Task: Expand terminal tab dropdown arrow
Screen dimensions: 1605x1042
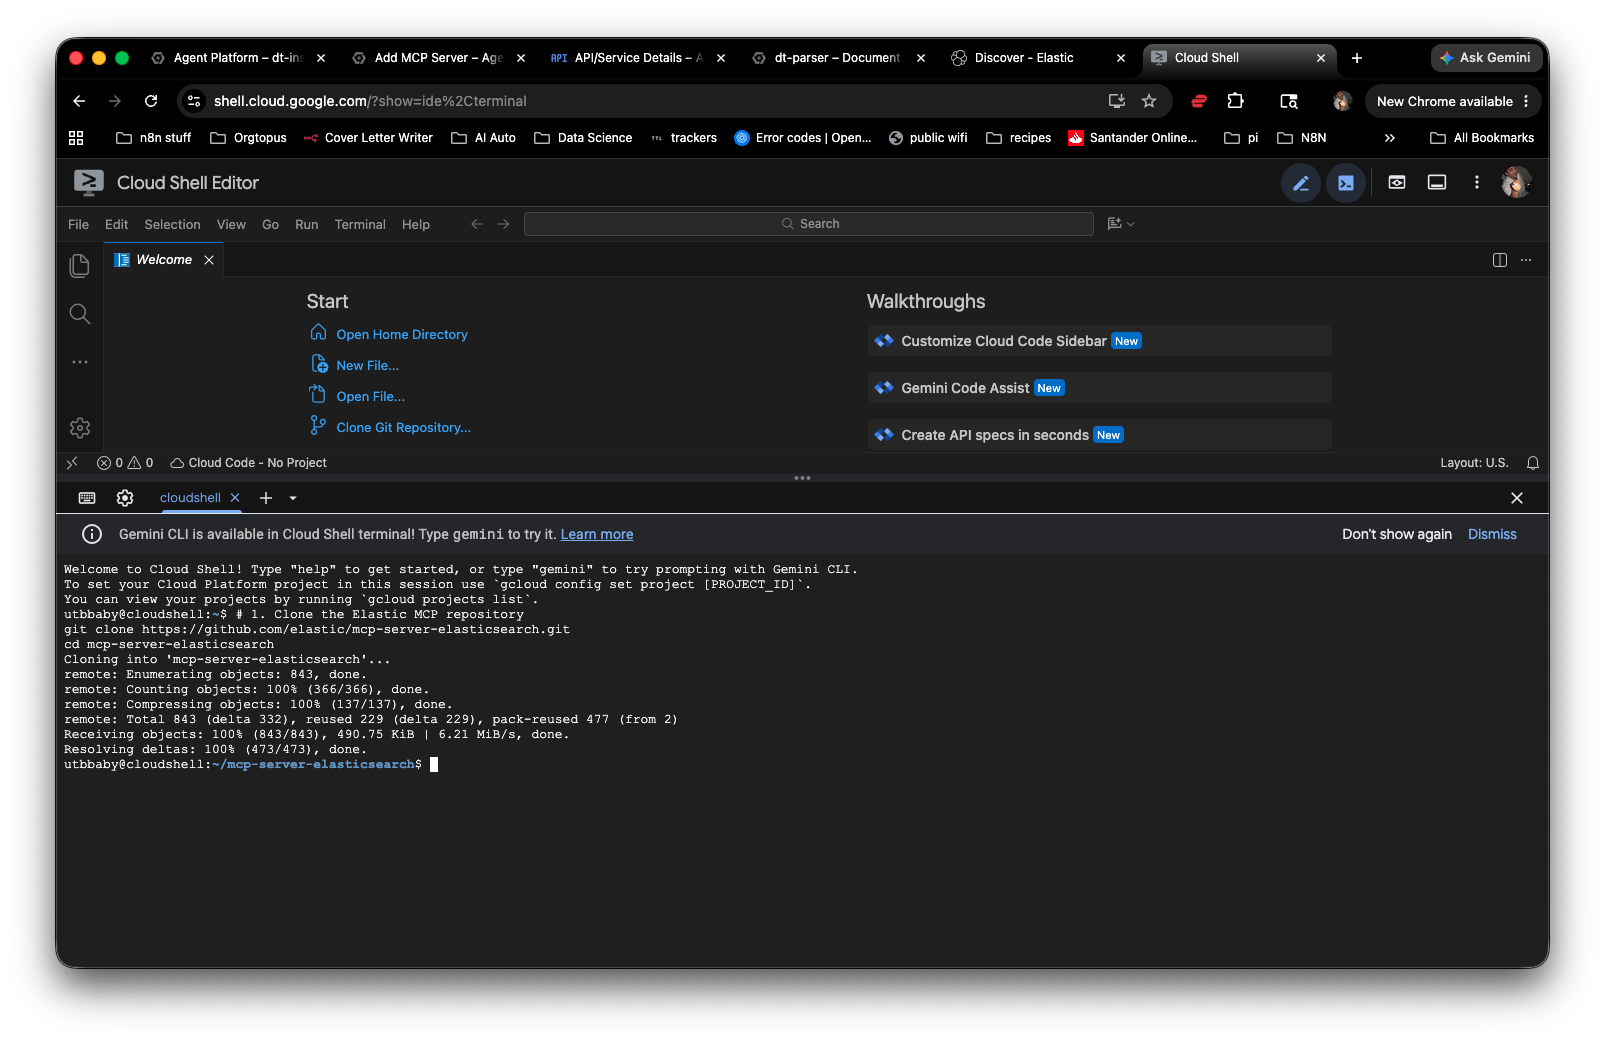Action: [293, 498]
